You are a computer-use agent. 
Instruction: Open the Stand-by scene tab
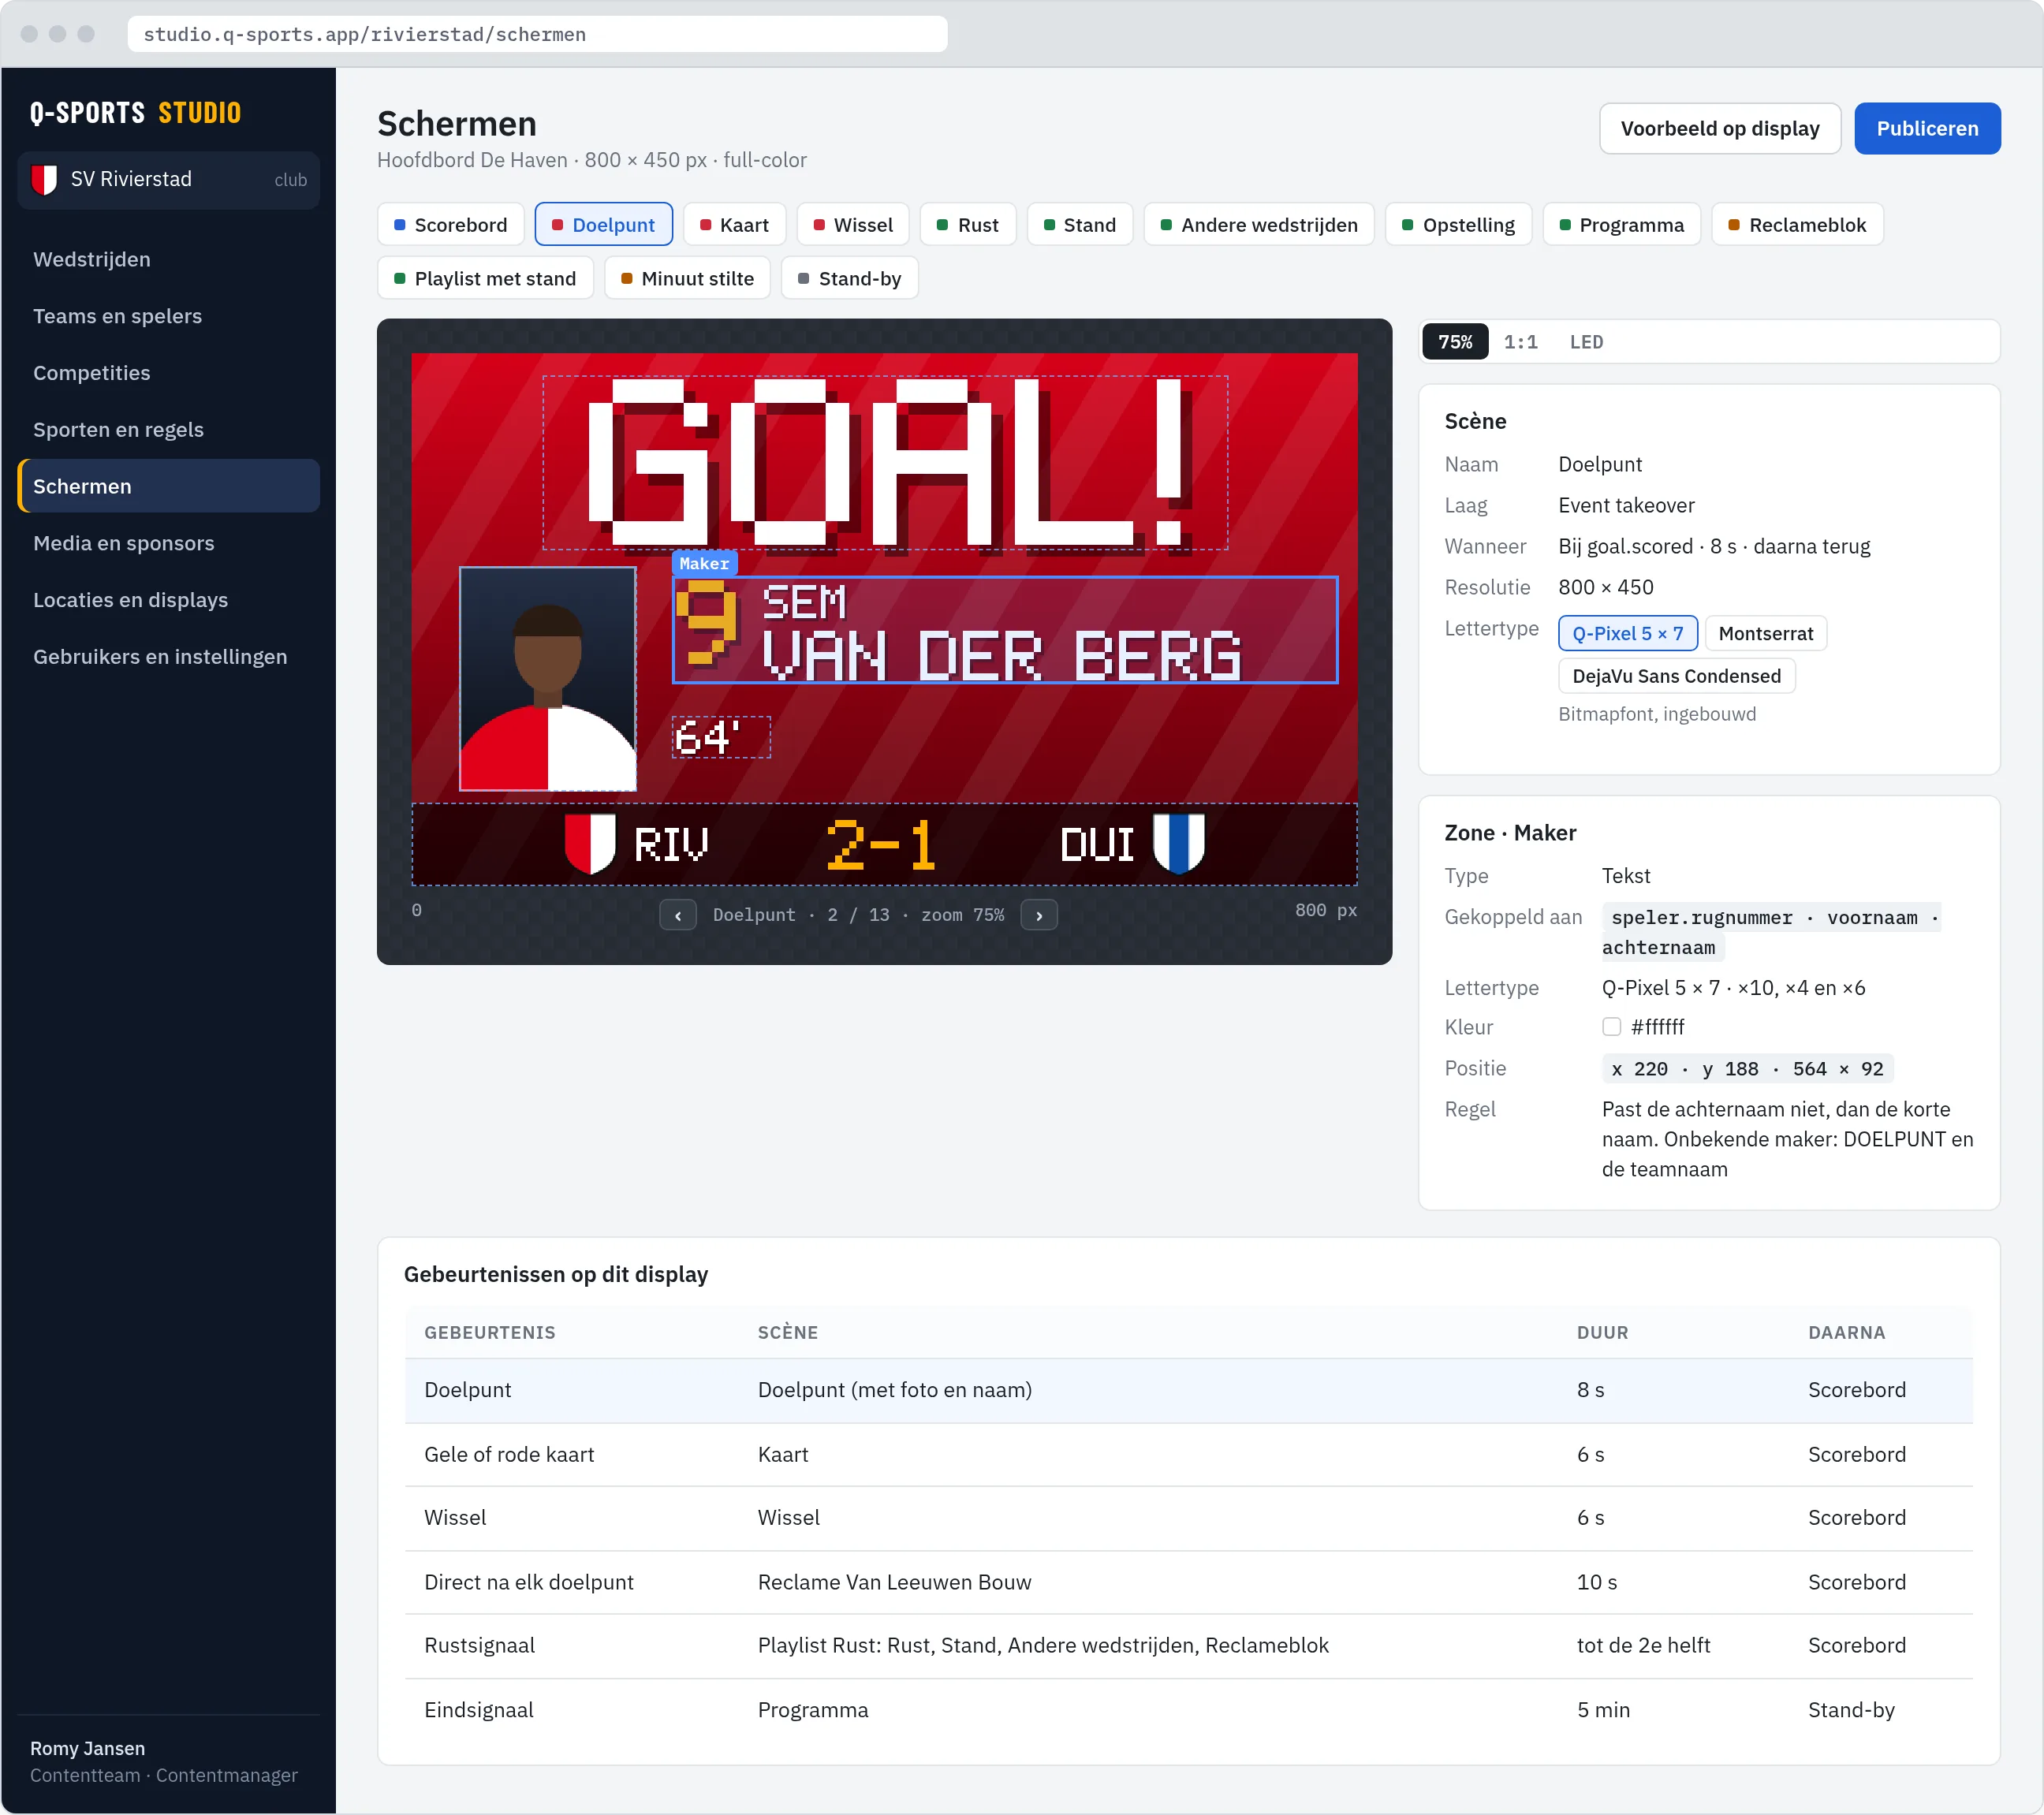pos(849,279)
